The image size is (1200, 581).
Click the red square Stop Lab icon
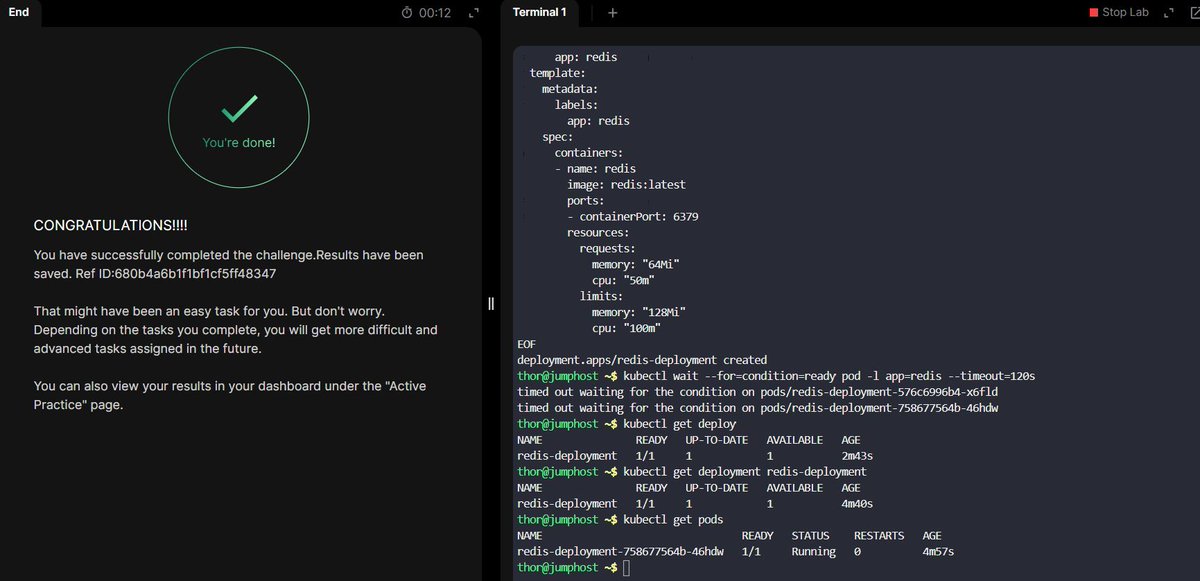[1092, 12]
